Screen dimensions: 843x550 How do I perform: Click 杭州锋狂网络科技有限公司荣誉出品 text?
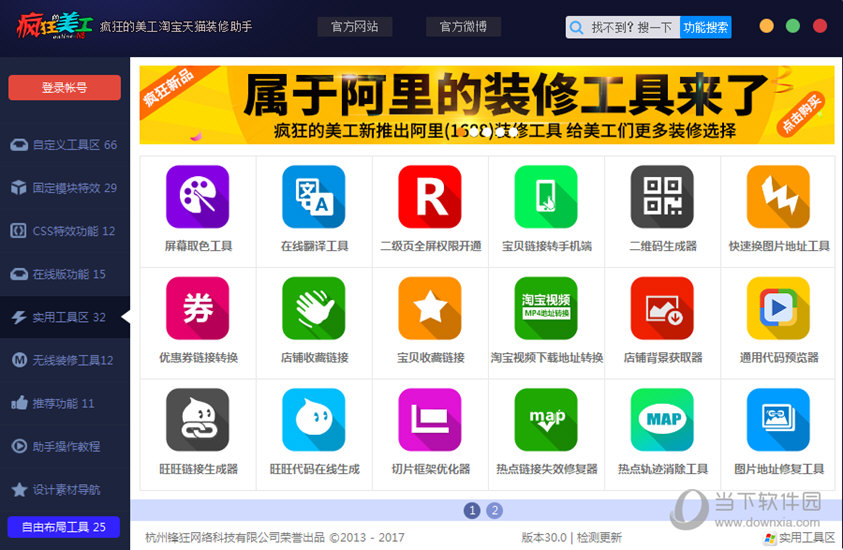(235, 538)
